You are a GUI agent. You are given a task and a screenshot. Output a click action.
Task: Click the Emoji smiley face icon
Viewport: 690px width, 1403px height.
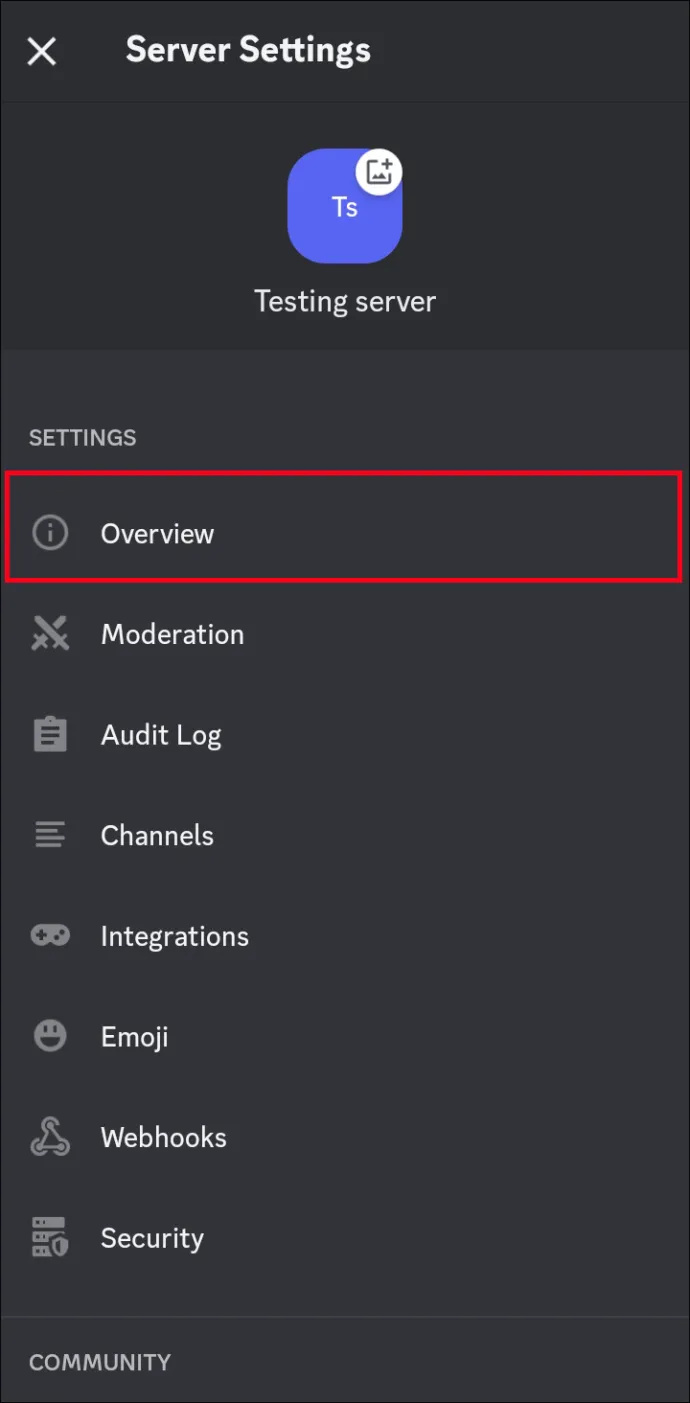coord(50,1036)
